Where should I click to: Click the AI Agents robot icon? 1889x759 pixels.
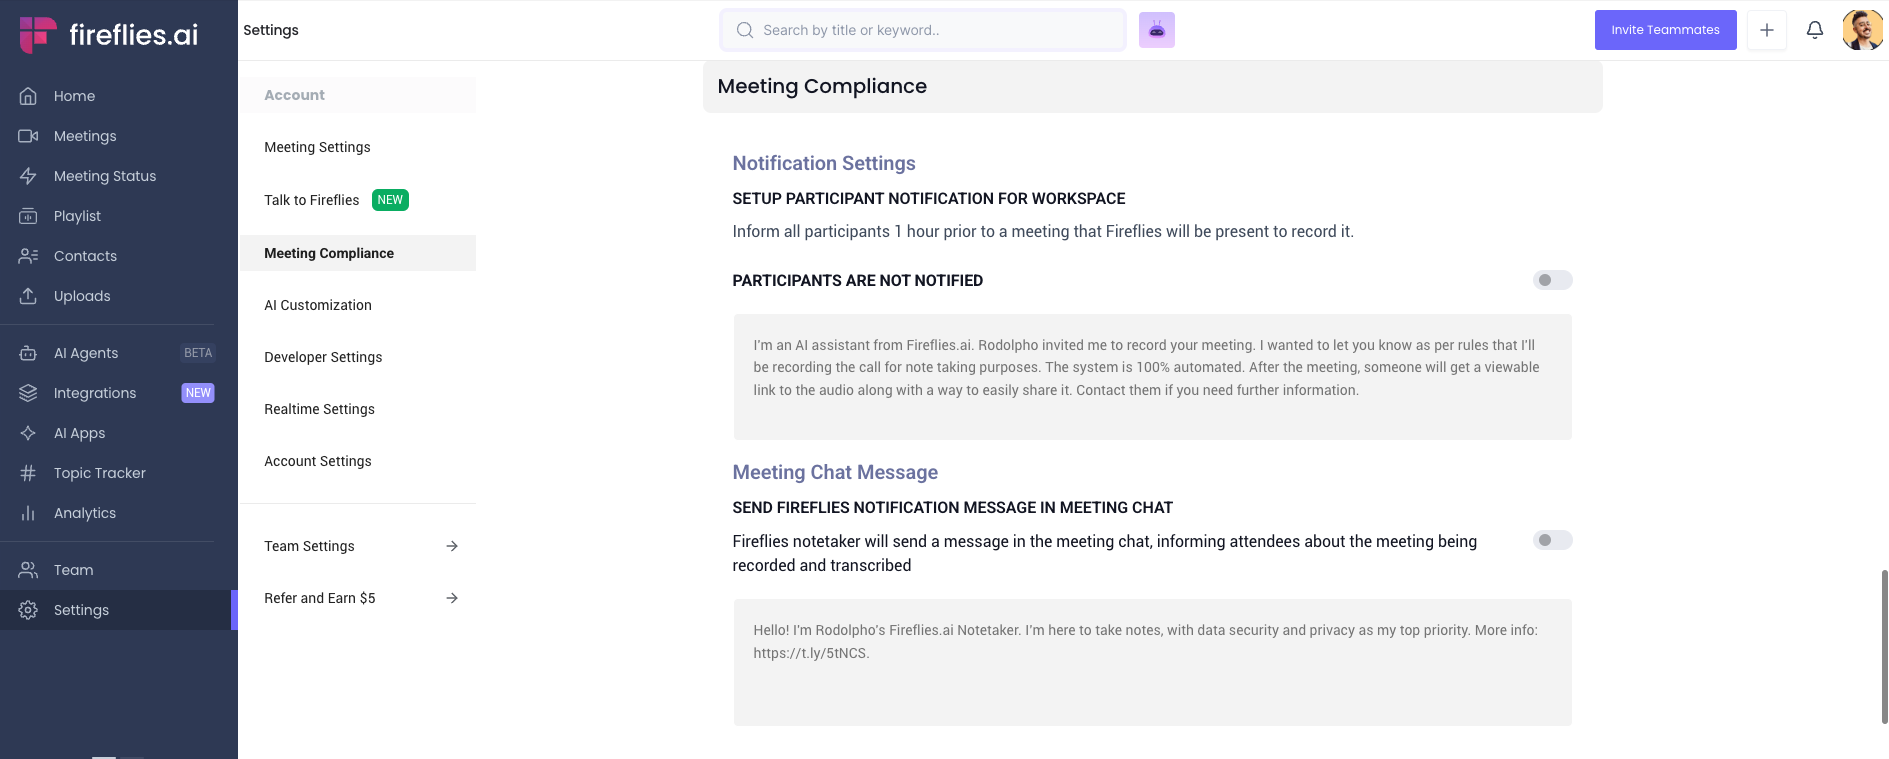point(28,353)
